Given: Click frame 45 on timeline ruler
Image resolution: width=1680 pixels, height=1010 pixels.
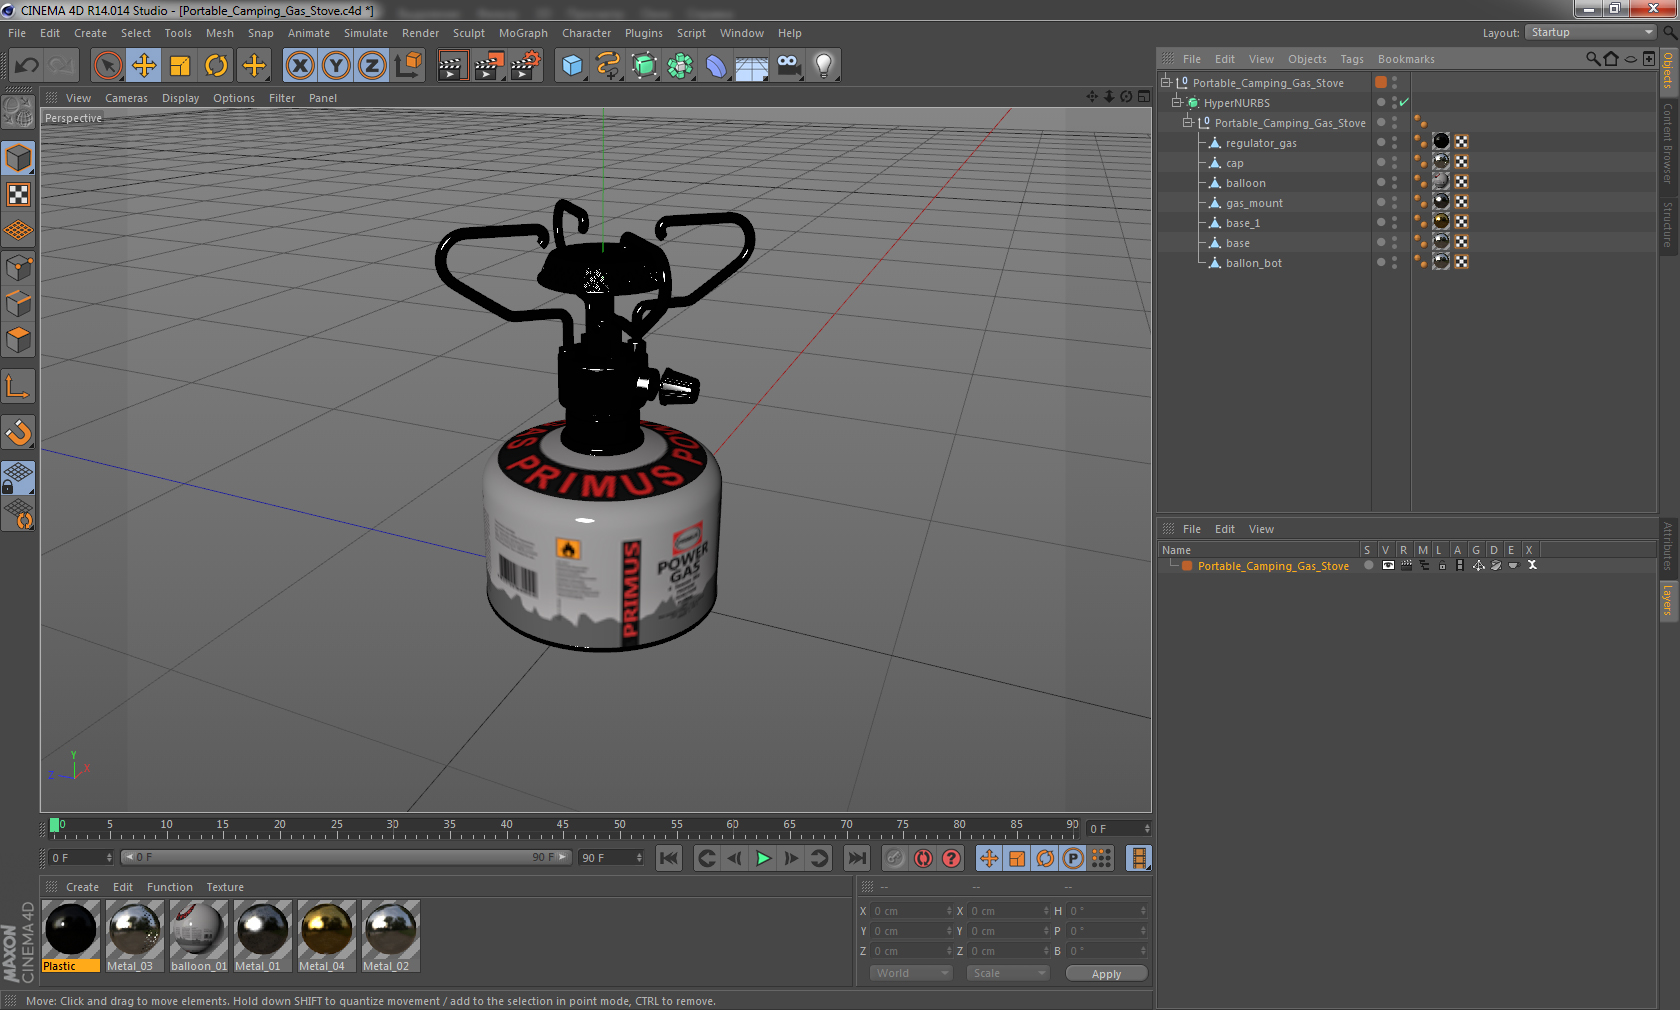Looking at the screenshot, I should (563, 828).
